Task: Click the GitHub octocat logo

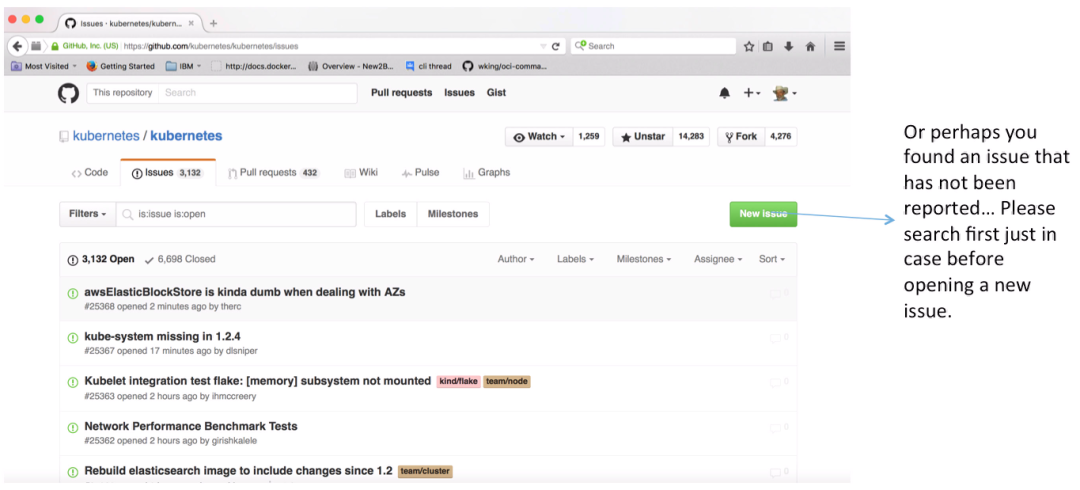Action: coord(68,93)
